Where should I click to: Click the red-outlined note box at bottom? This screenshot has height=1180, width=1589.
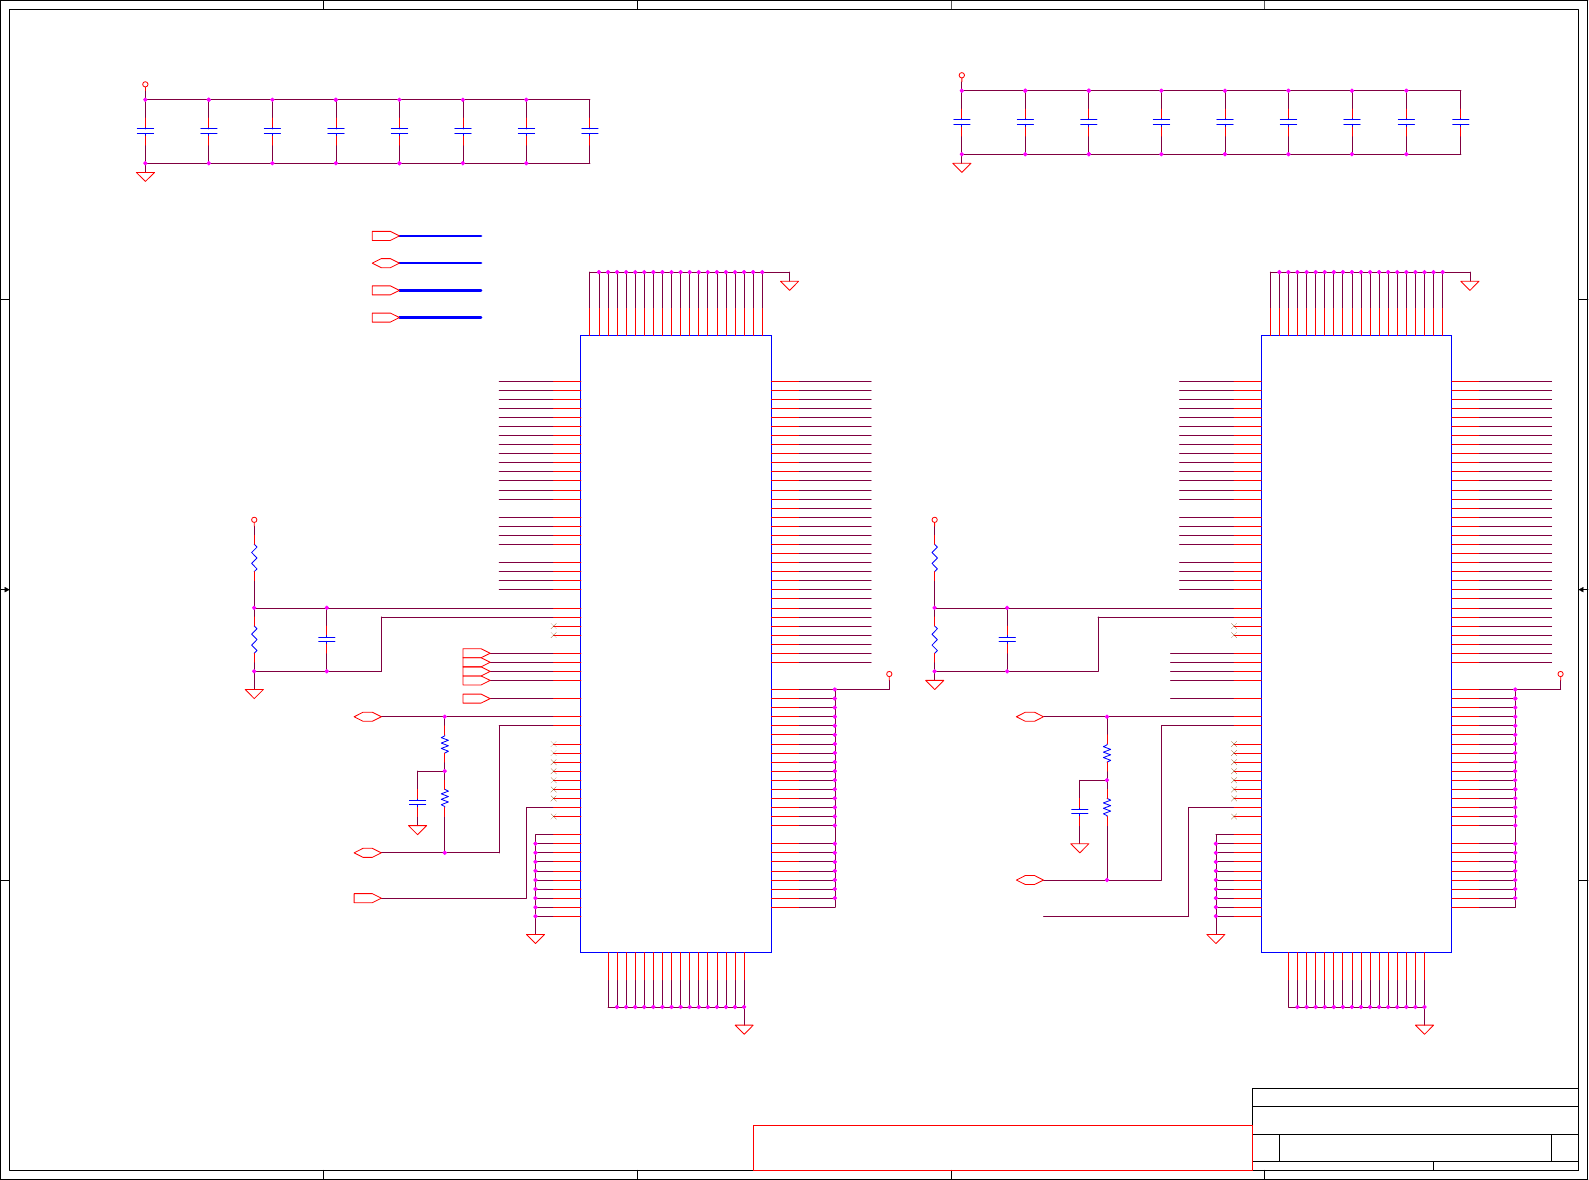tap(1002, 1148)
